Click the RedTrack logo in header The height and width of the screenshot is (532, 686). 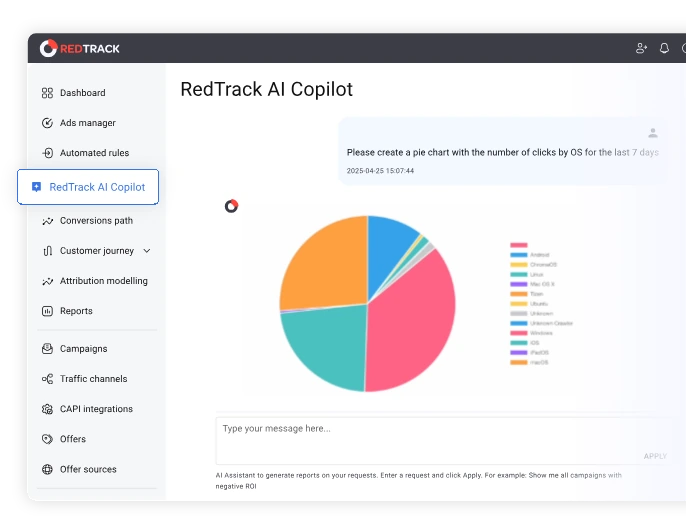[x=80, y=48]
